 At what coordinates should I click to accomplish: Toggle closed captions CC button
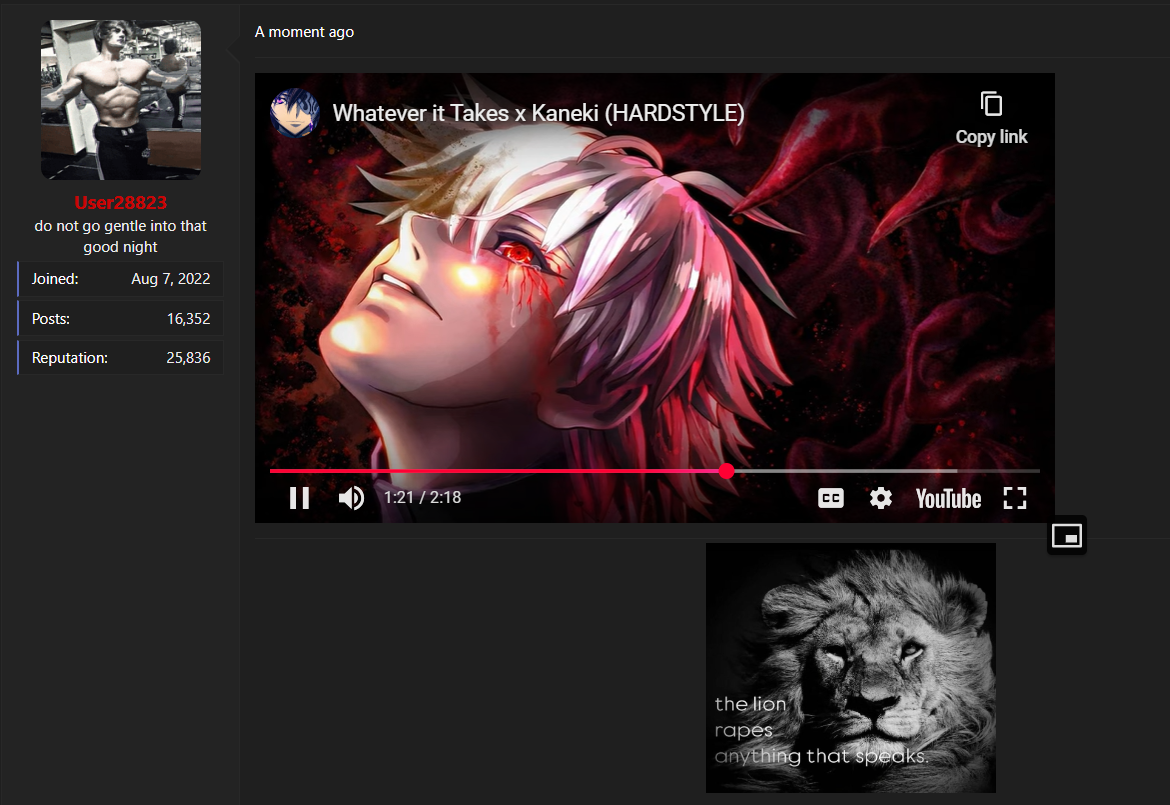pos(830,498)
